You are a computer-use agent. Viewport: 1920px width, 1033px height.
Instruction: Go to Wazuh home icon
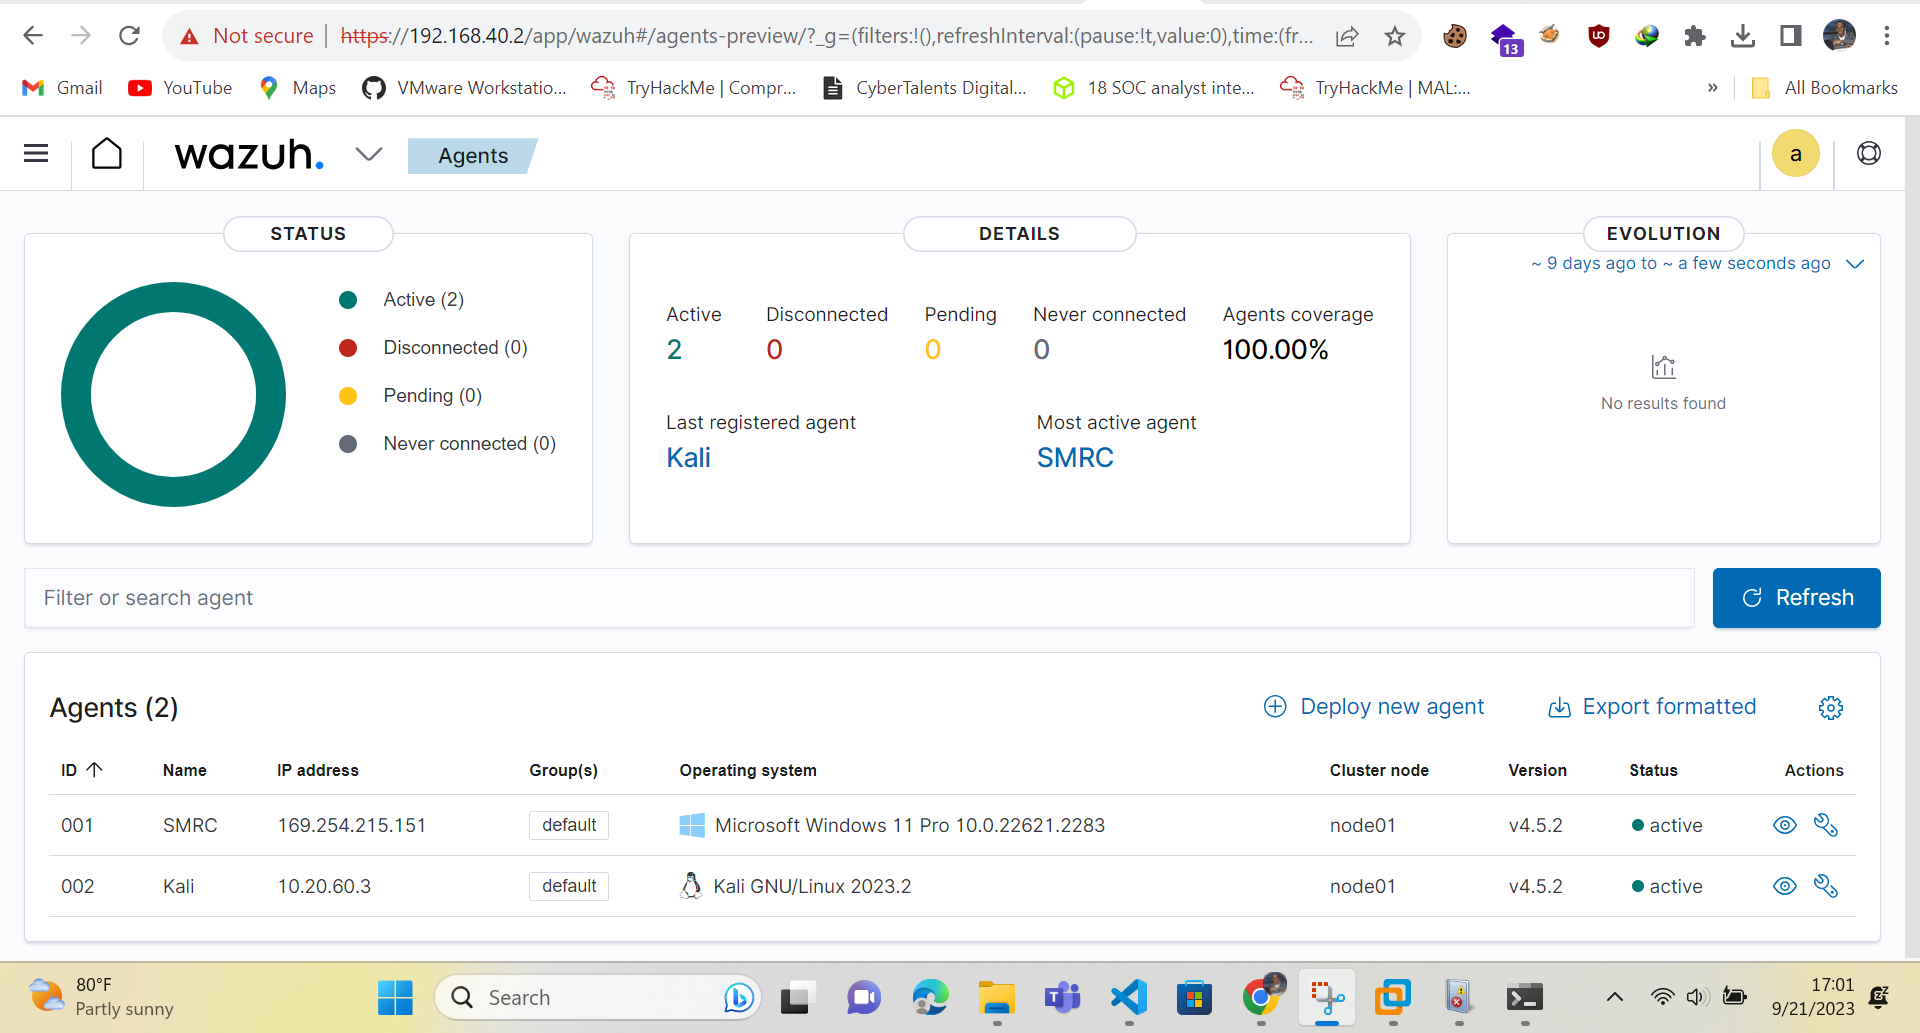tap(107, 154)
